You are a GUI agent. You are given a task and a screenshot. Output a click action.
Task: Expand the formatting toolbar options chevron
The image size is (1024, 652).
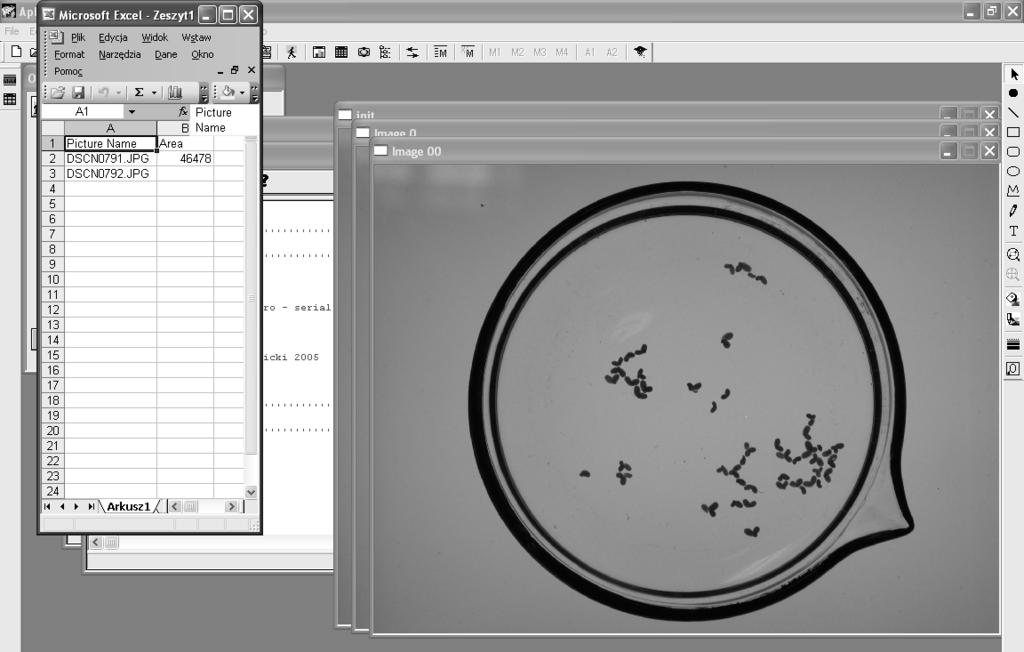255,93
